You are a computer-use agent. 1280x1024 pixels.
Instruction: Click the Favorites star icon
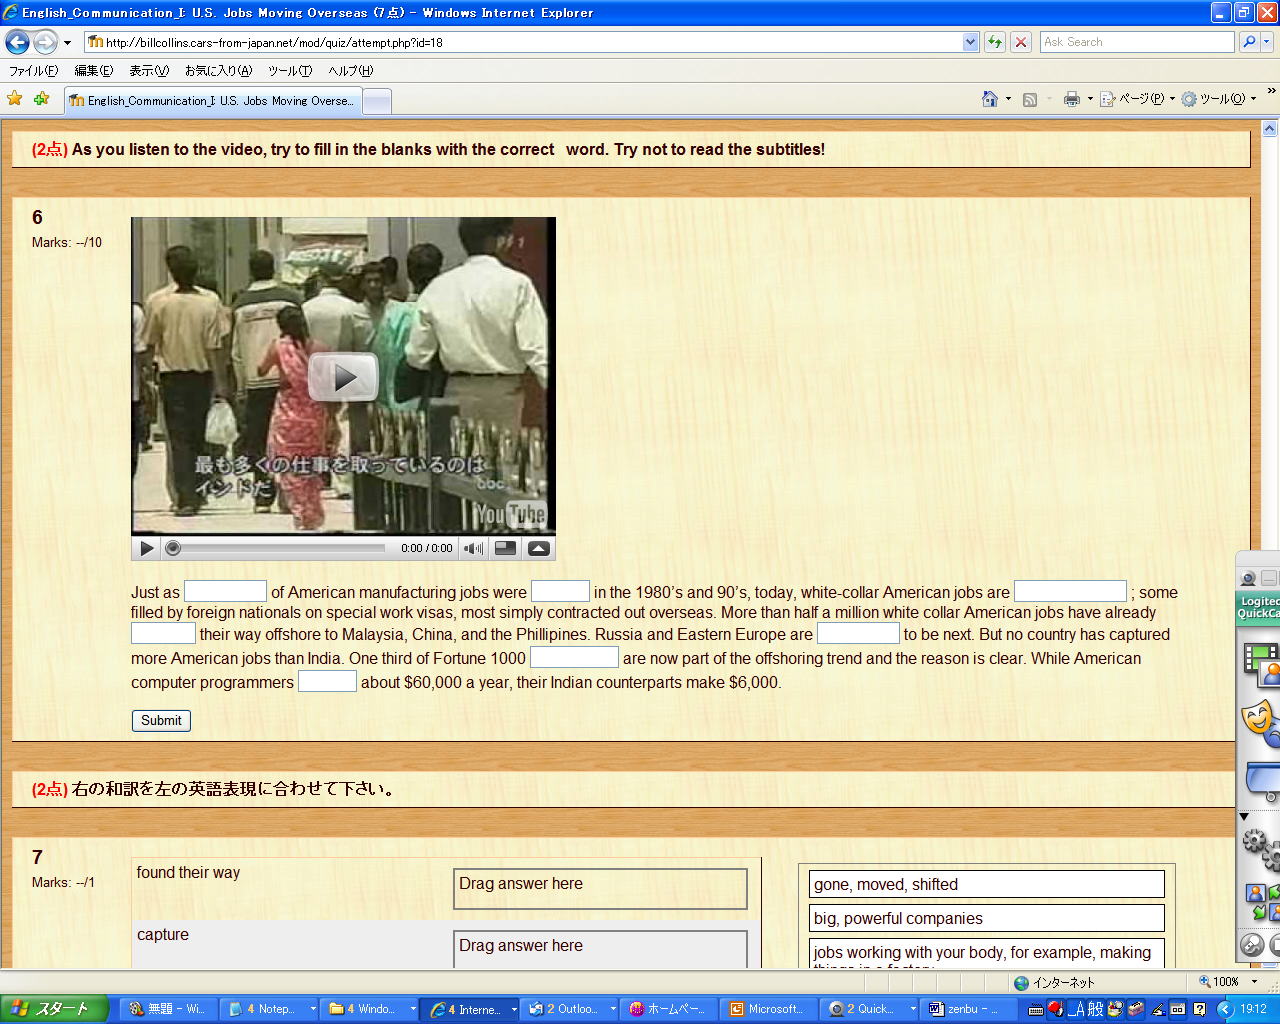[x=15, y=99]
